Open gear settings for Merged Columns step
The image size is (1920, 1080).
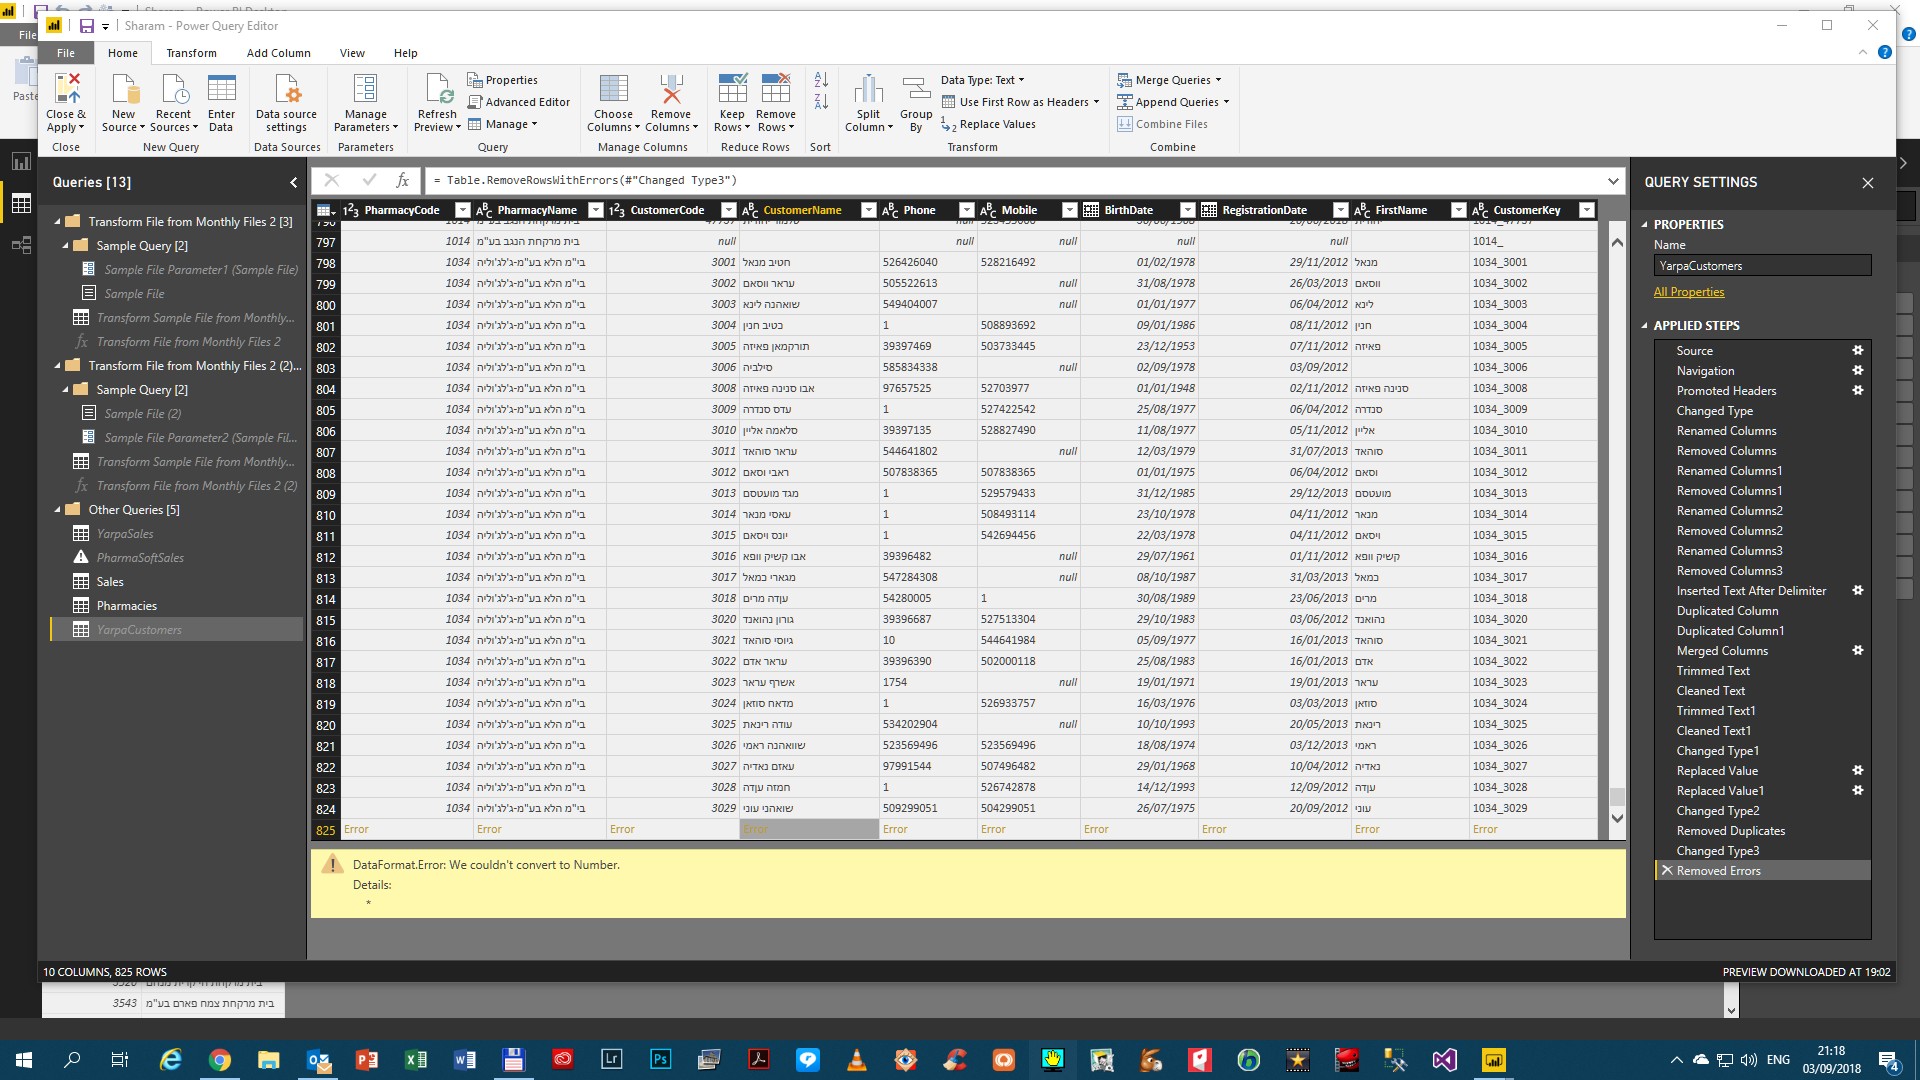coord(1857,651)
